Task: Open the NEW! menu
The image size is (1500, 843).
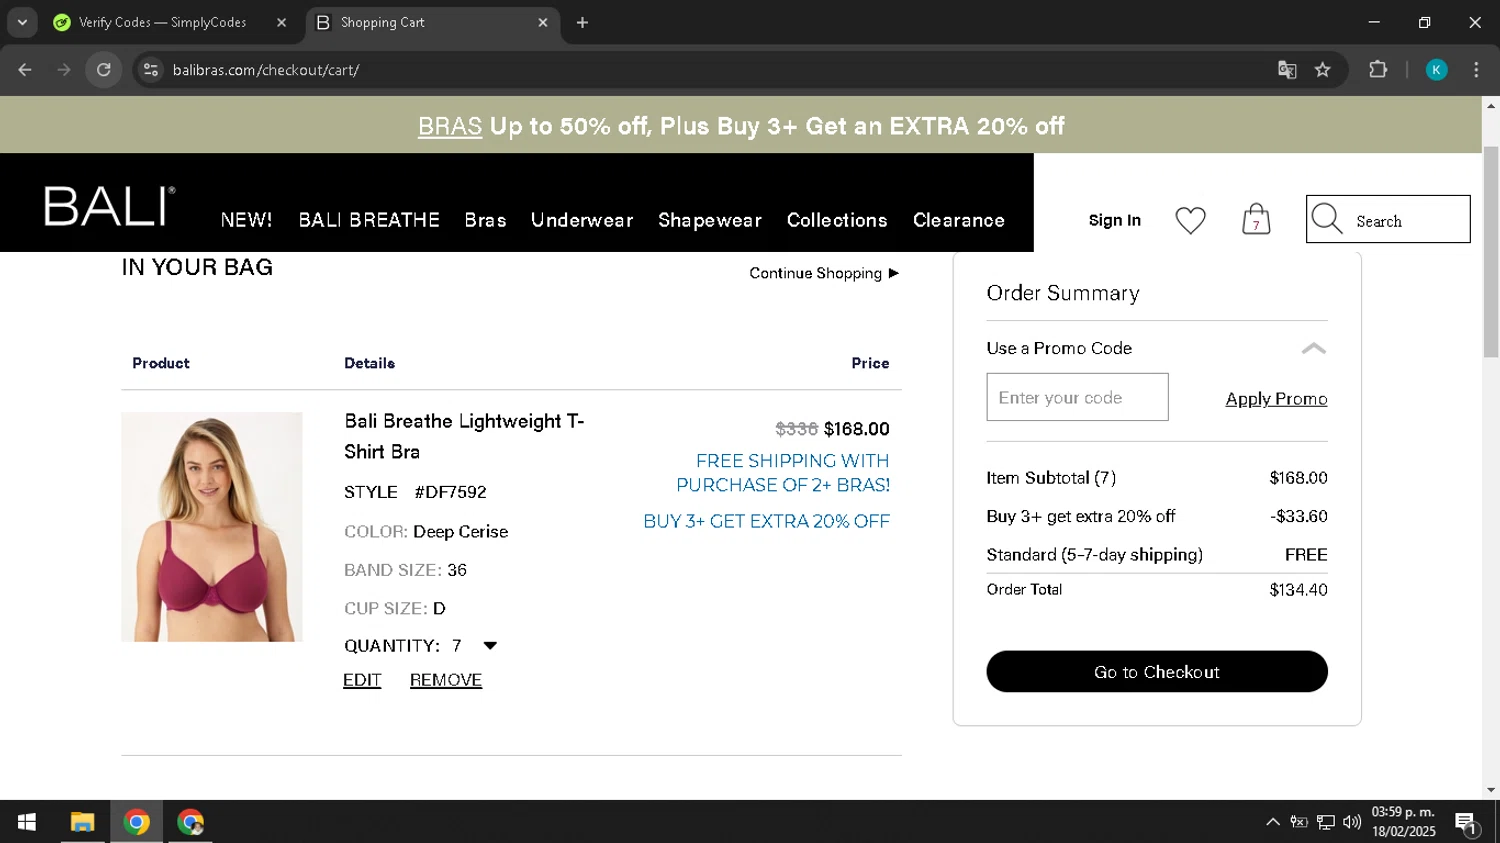Action: click(246, 220)
